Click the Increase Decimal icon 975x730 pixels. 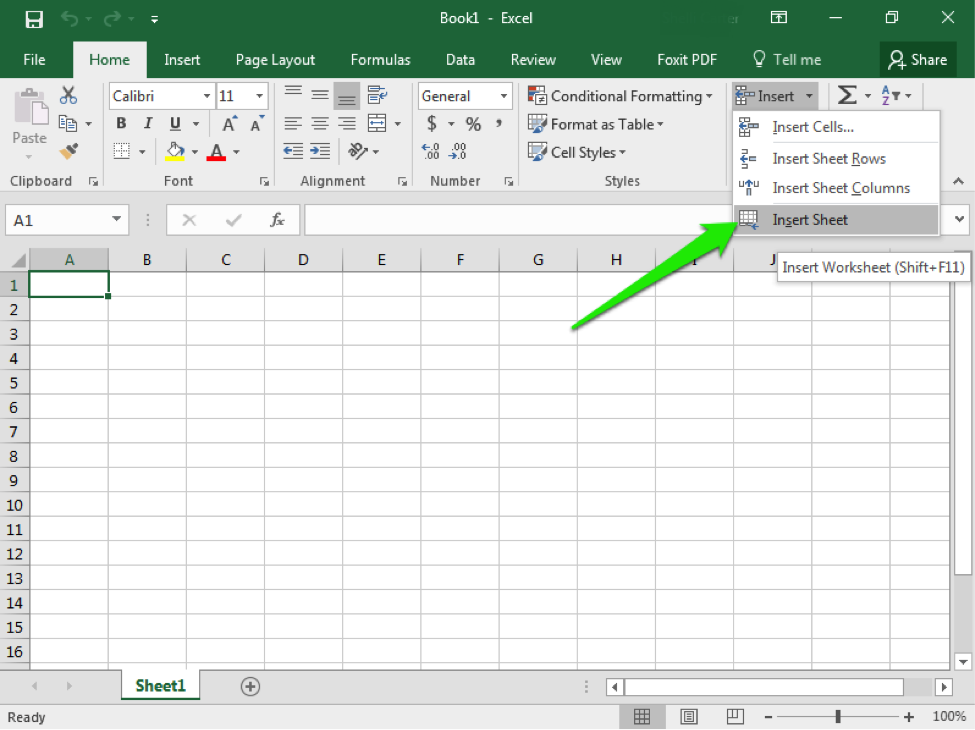coord(430,151)
